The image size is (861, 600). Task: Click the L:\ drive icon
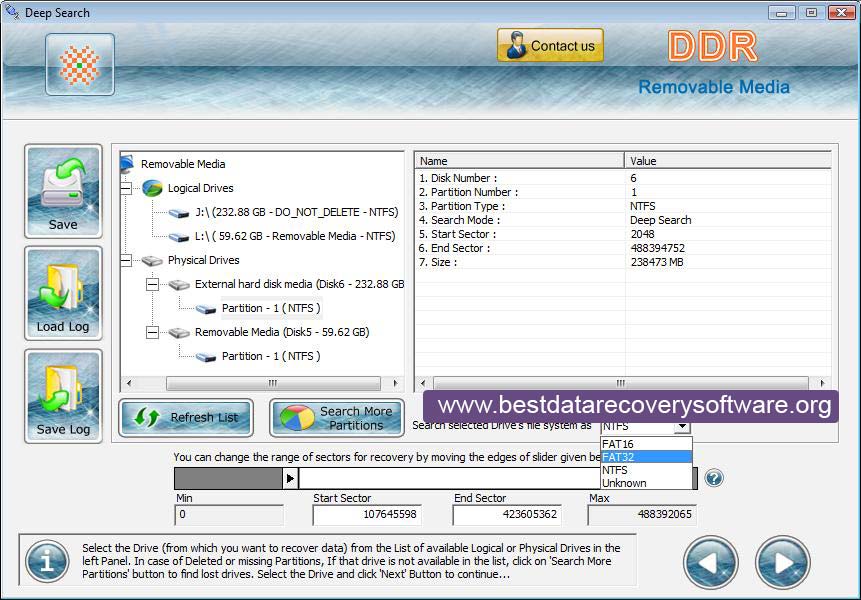click(179, 237)
